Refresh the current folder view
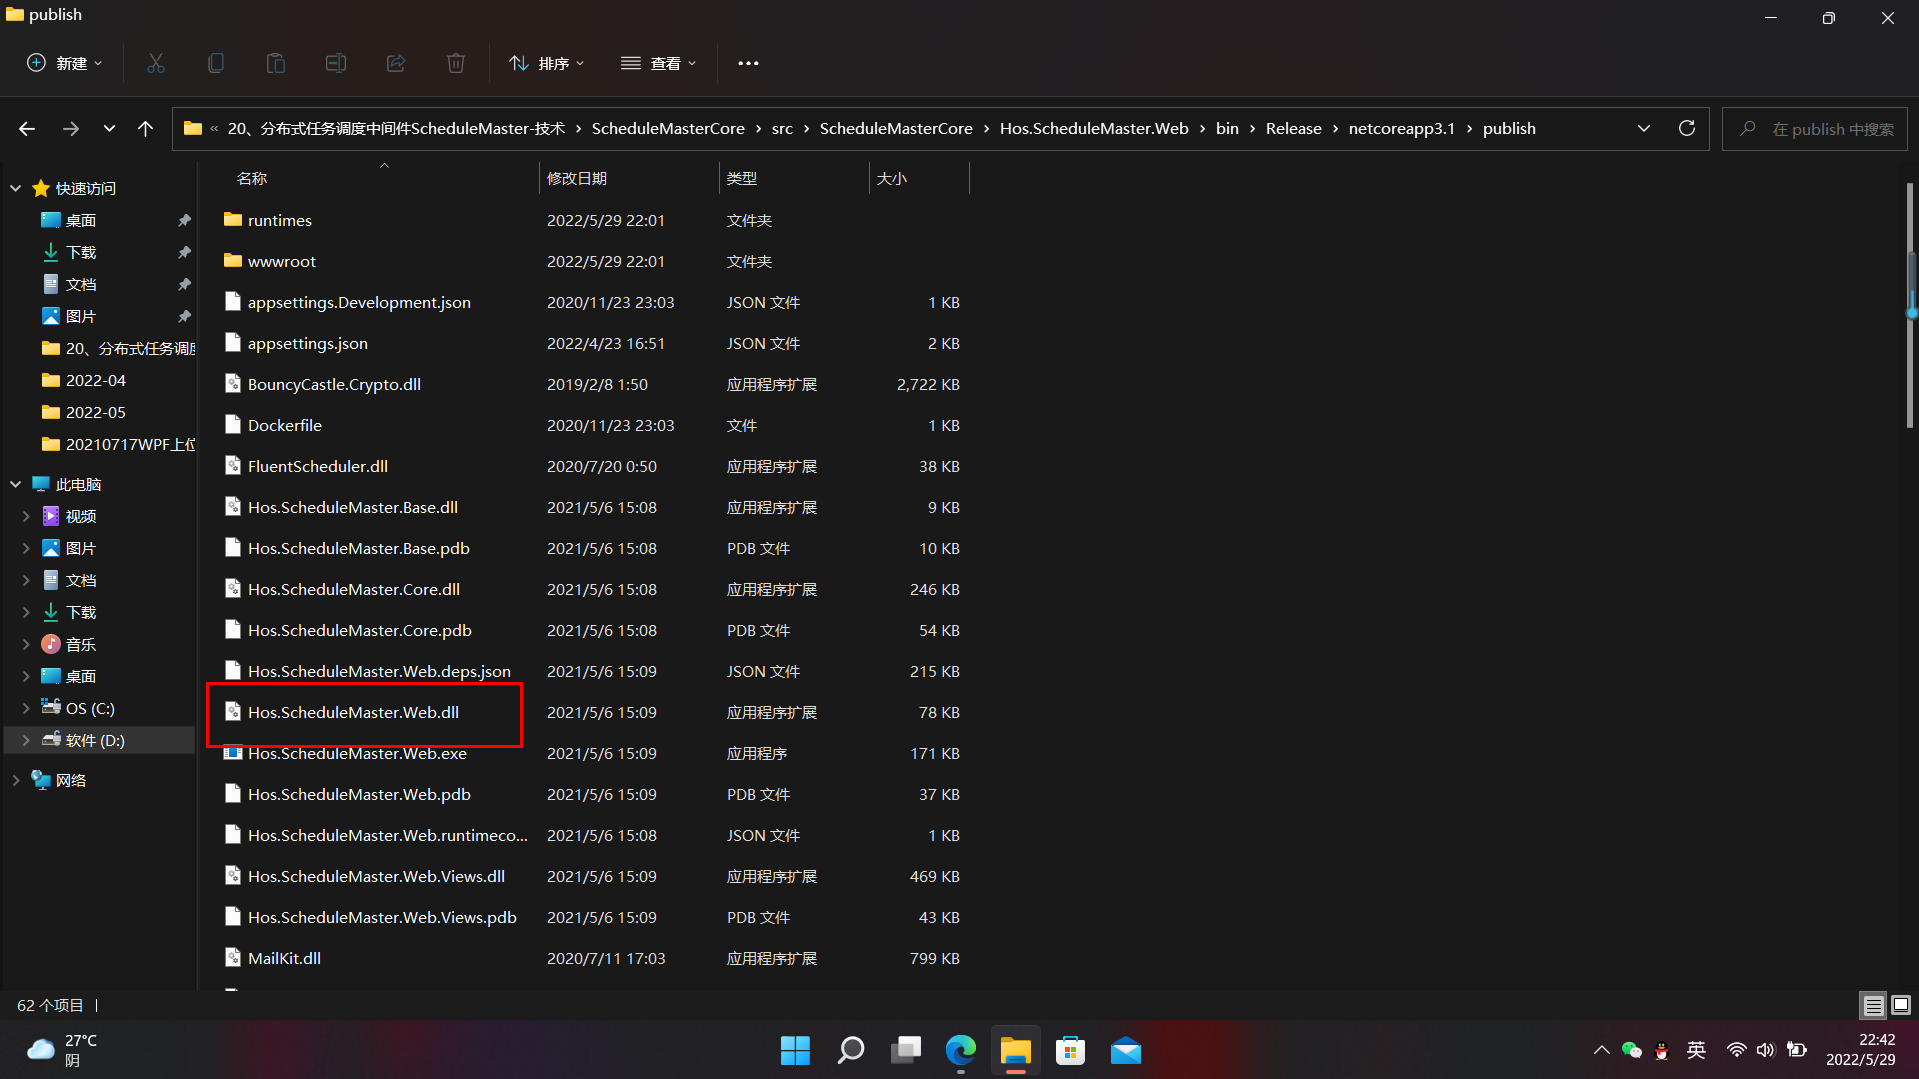The image size is (1919, 1079). click(x=1687, y=128)
